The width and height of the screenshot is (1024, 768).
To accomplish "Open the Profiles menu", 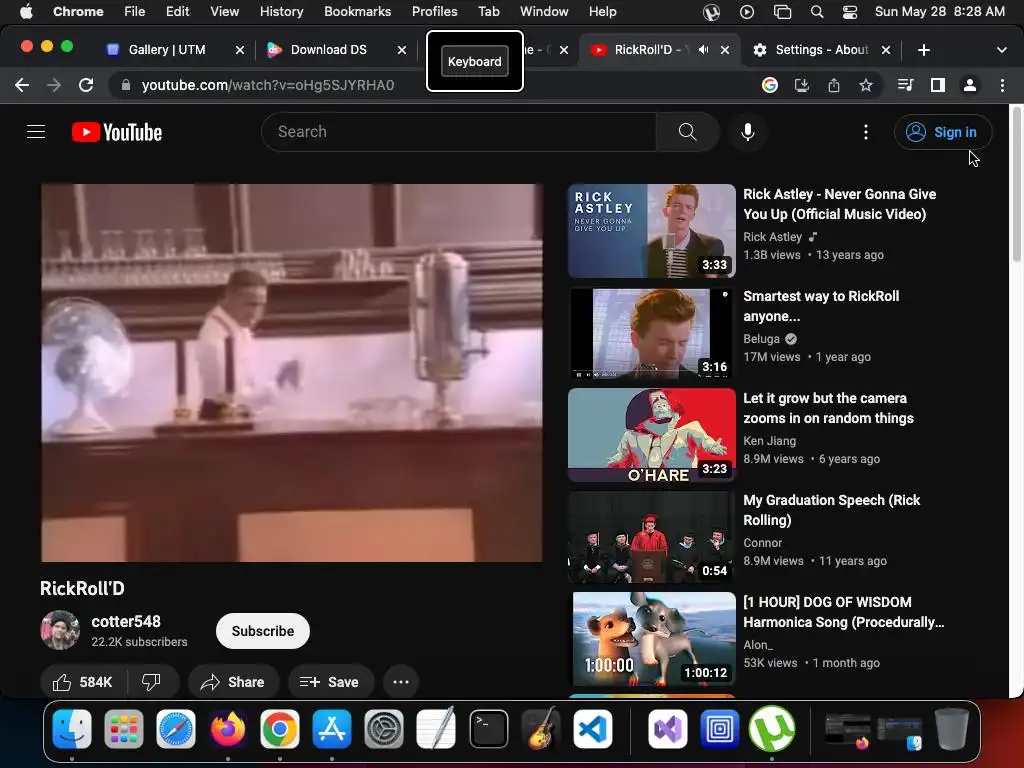I will click(x=434, y=12).
